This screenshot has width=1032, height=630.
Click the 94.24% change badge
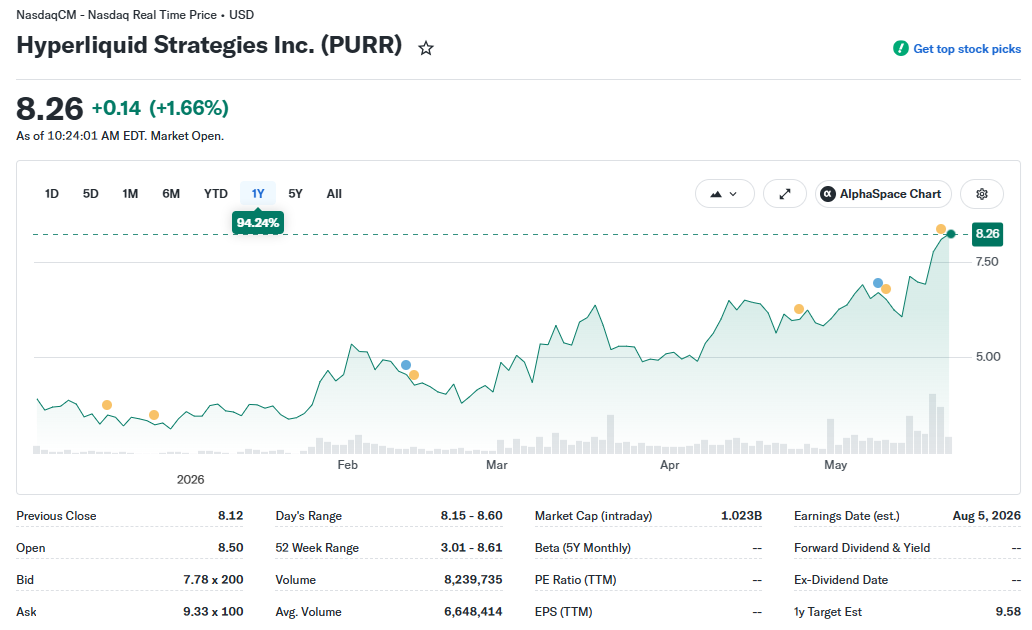coord(258,223)
